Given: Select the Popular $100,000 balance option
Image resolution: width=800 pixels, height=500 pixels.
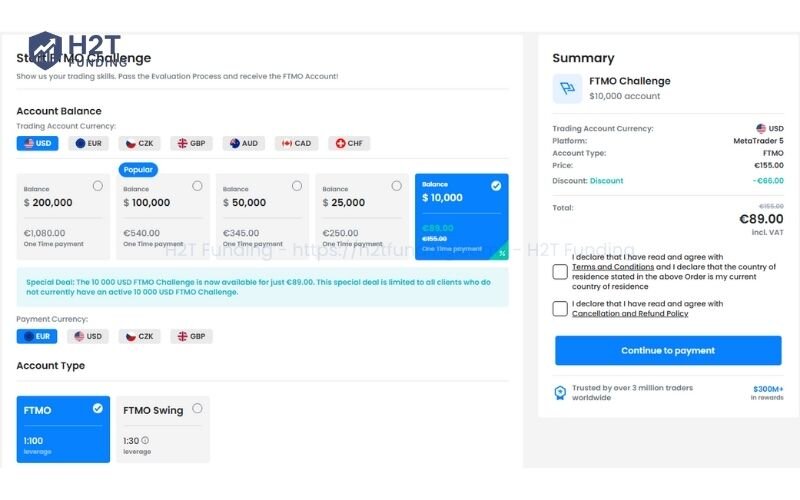Looking at the screenshot, I should coord(163,217).
